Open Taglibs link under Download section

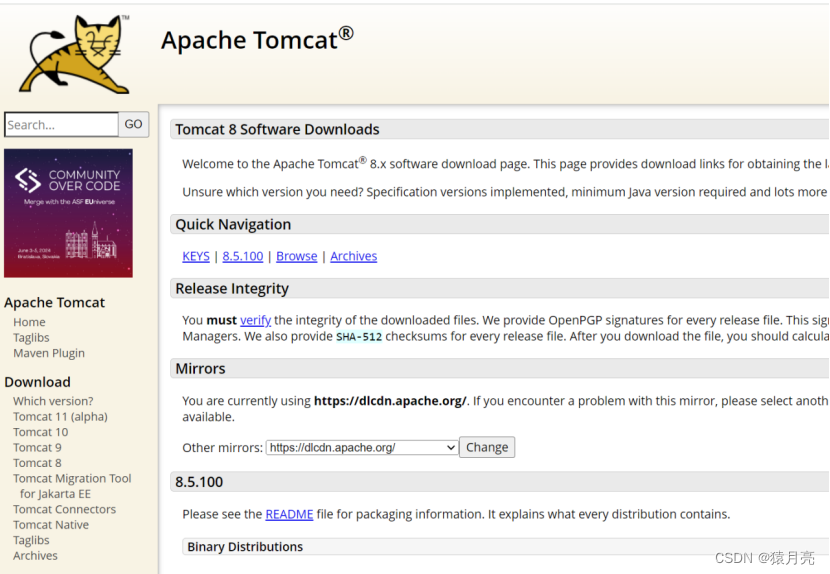(x=31, y=540)
